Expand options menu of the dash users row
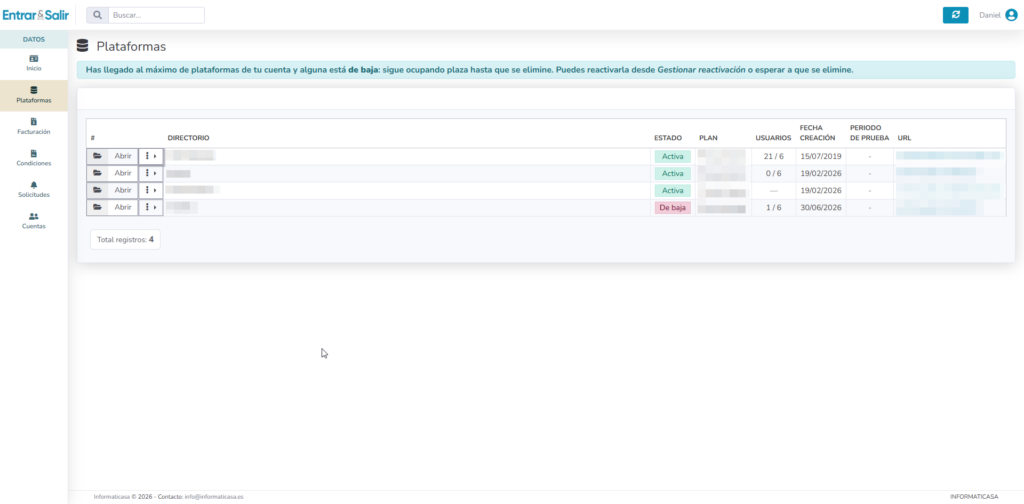The height and width of the screenshot is (504, 1024). (151, 190)
